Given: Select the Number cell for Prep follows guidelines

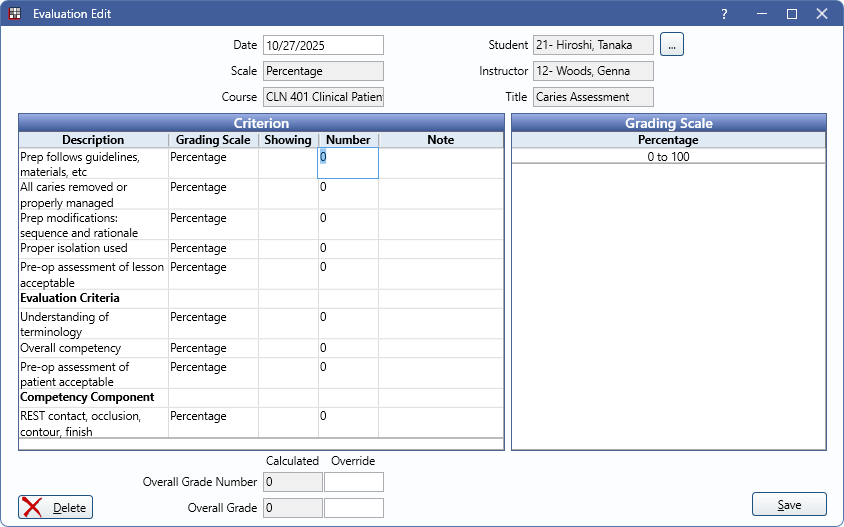Looking at the screenshot, I should coord(348,163).
